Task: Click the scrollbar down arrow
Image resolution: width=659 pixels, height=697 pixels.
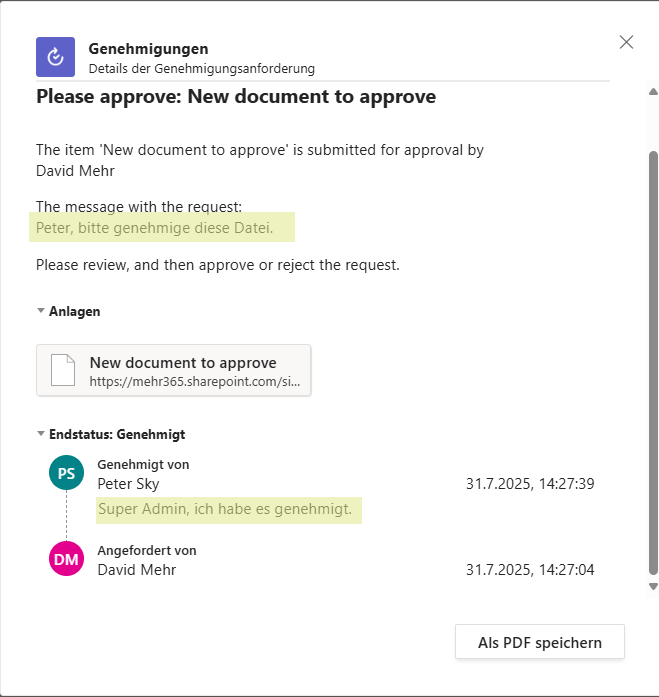Action: [653, 586]
